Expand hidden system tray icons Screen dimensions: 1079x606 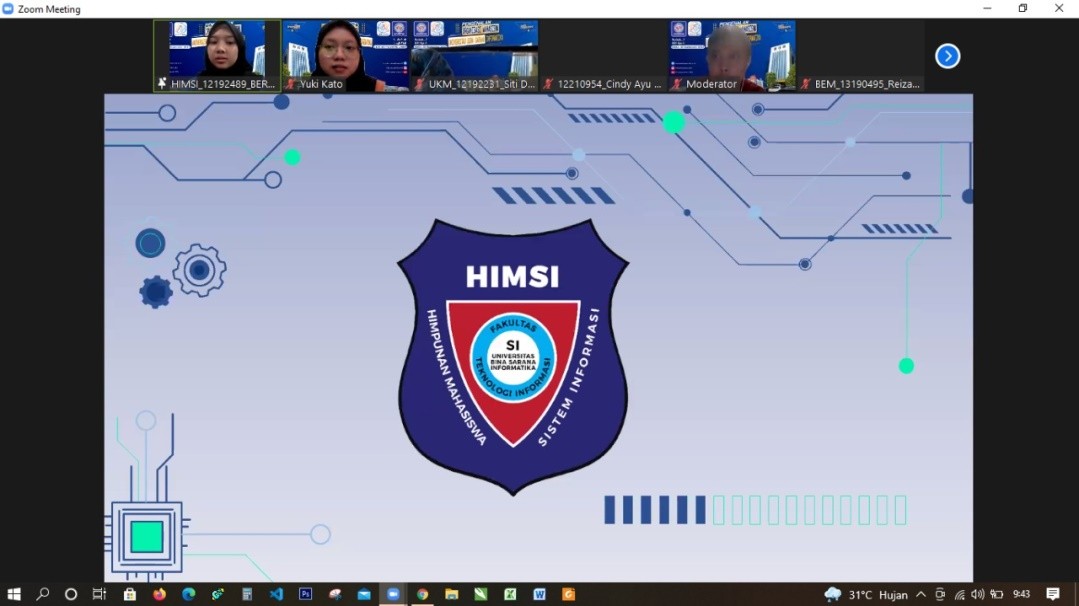(x=921, y=594)
